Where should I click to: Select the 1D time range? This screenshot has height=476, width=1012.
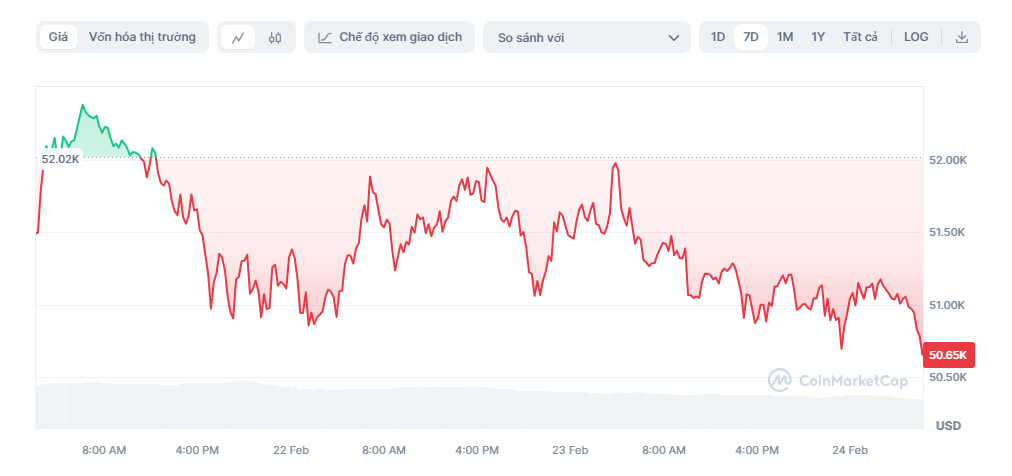[718, 37]
